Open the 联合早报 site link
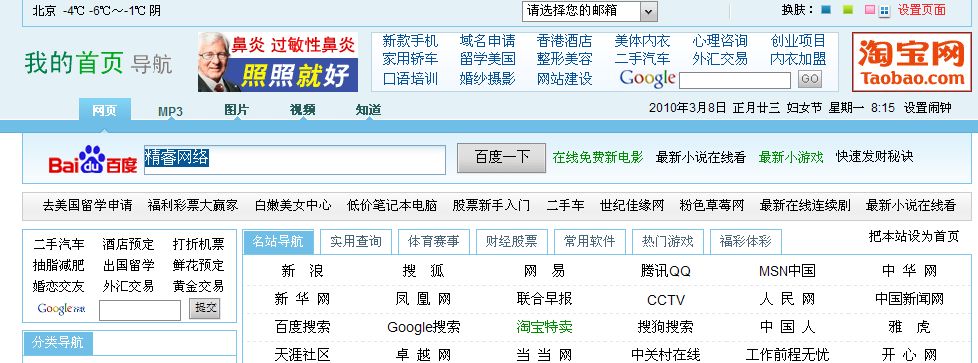The image size is (978, 363). click(545, 299)
